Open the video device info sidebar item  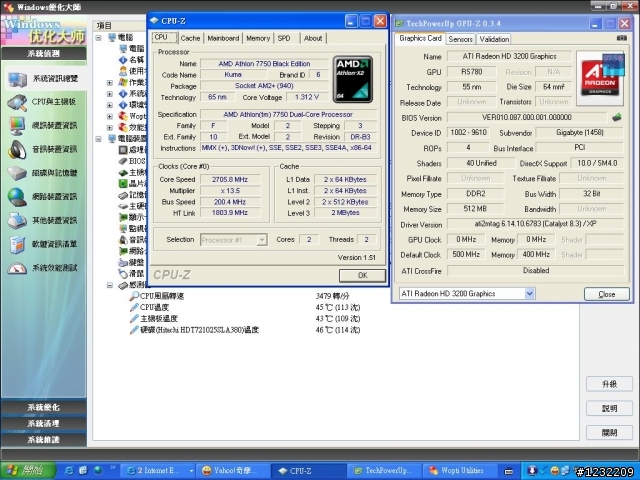point(44,126)
